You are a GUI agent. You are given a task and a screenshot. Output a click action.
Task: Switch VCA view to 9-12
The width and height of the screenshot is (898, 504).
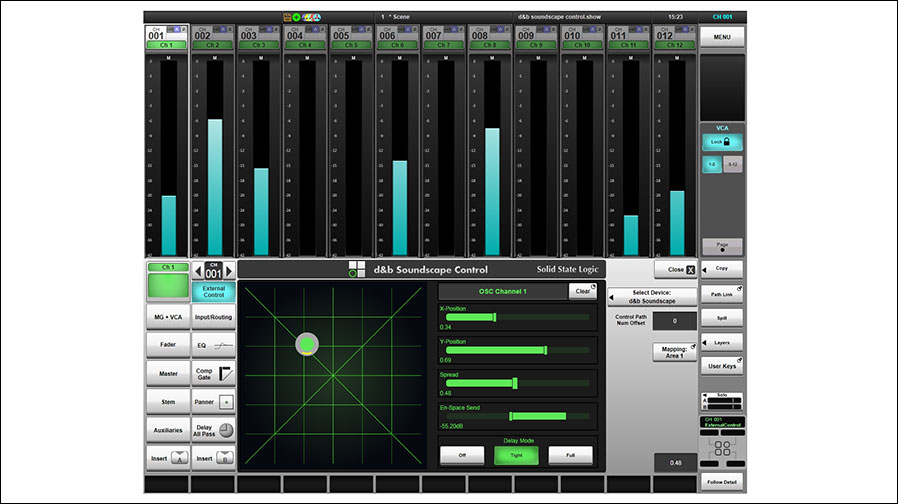[x=733, y=164]
